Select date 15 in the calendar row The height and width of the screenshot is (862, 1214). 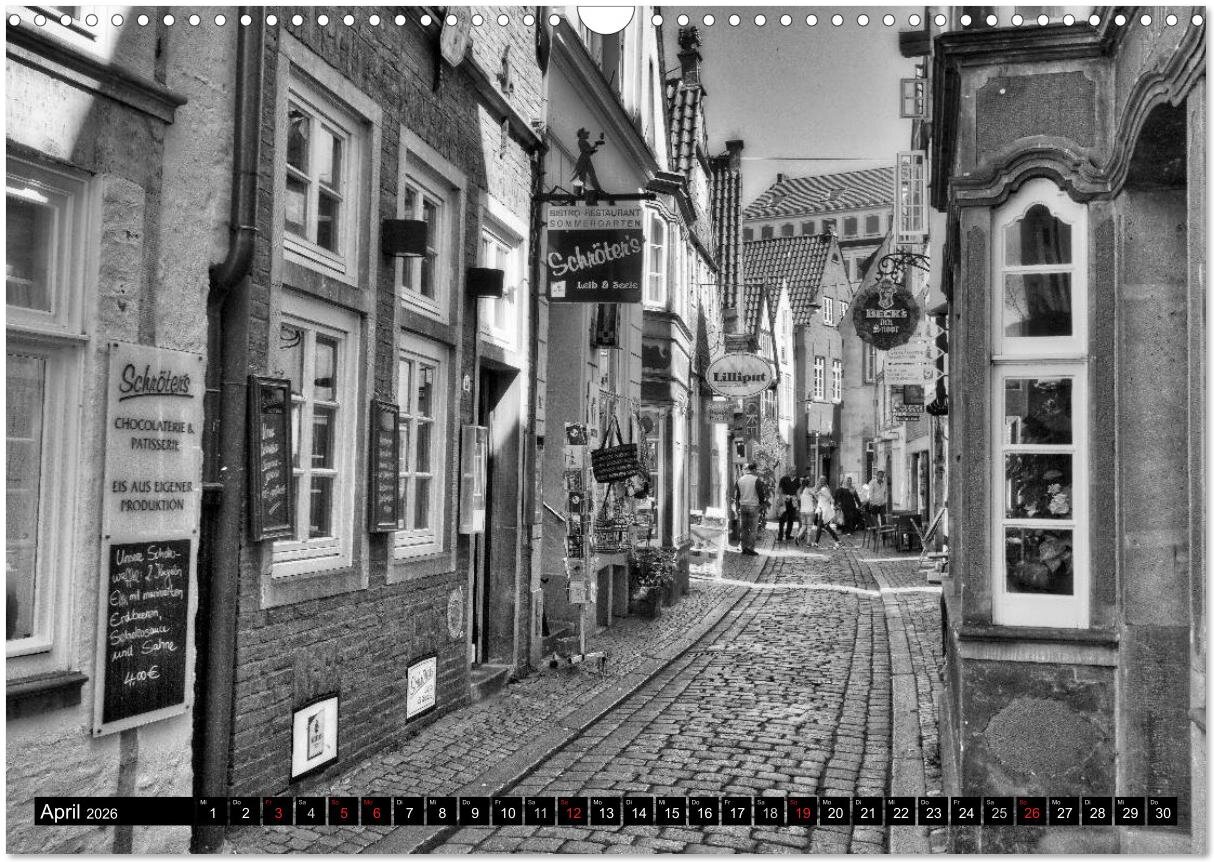pyautogui.click(x=671, y=812)
